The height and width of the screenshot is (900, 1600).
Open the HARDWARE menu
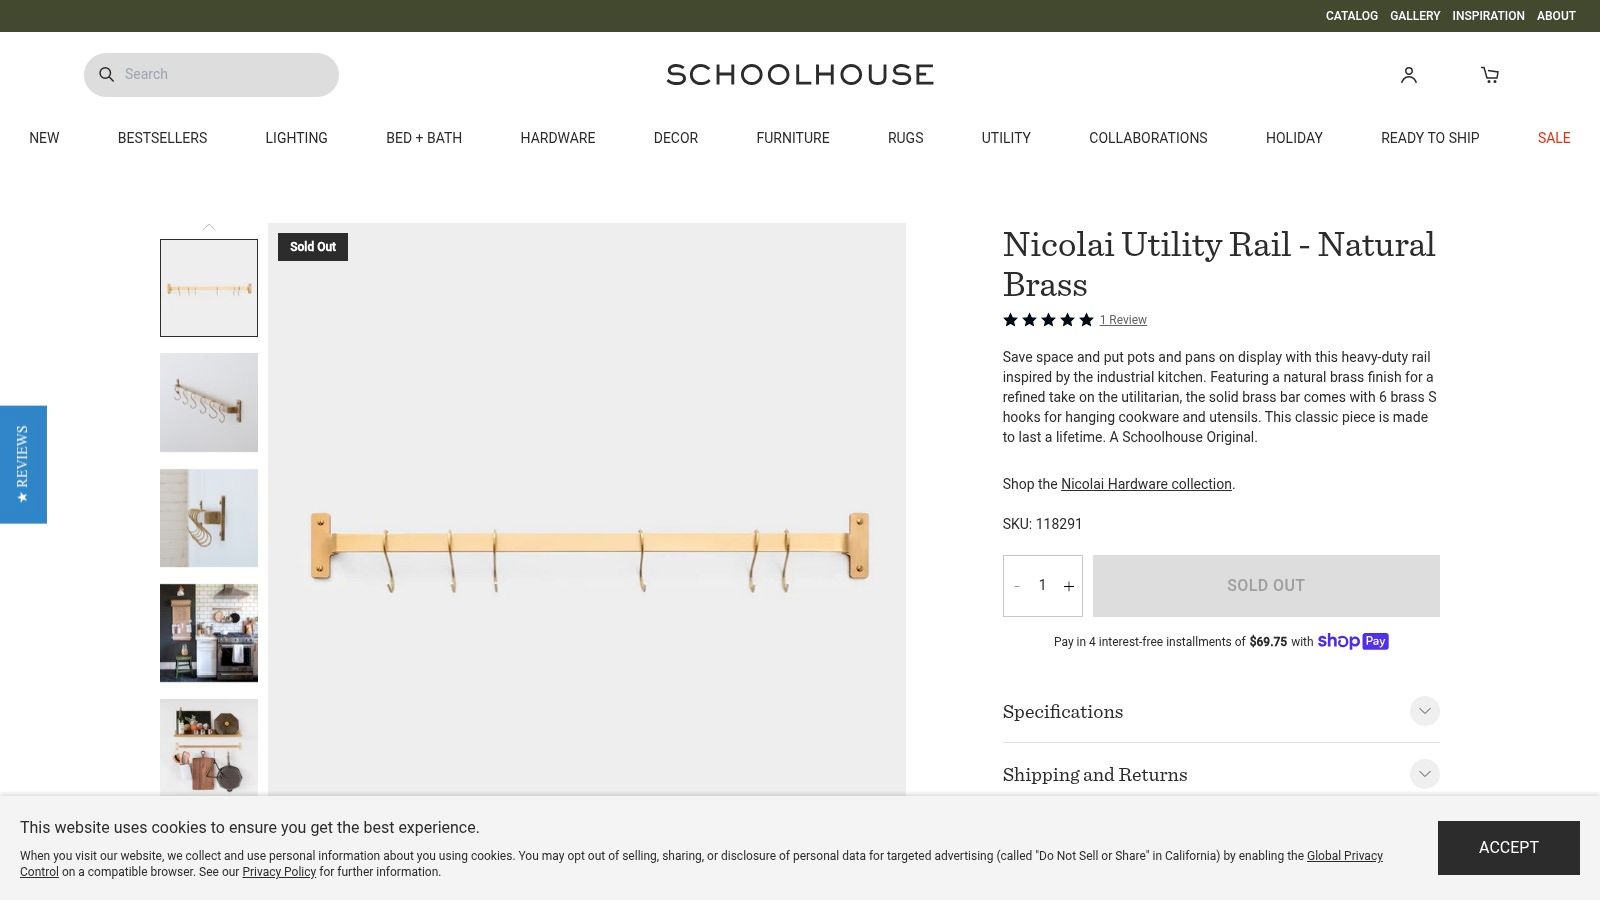tap(558, 138)
